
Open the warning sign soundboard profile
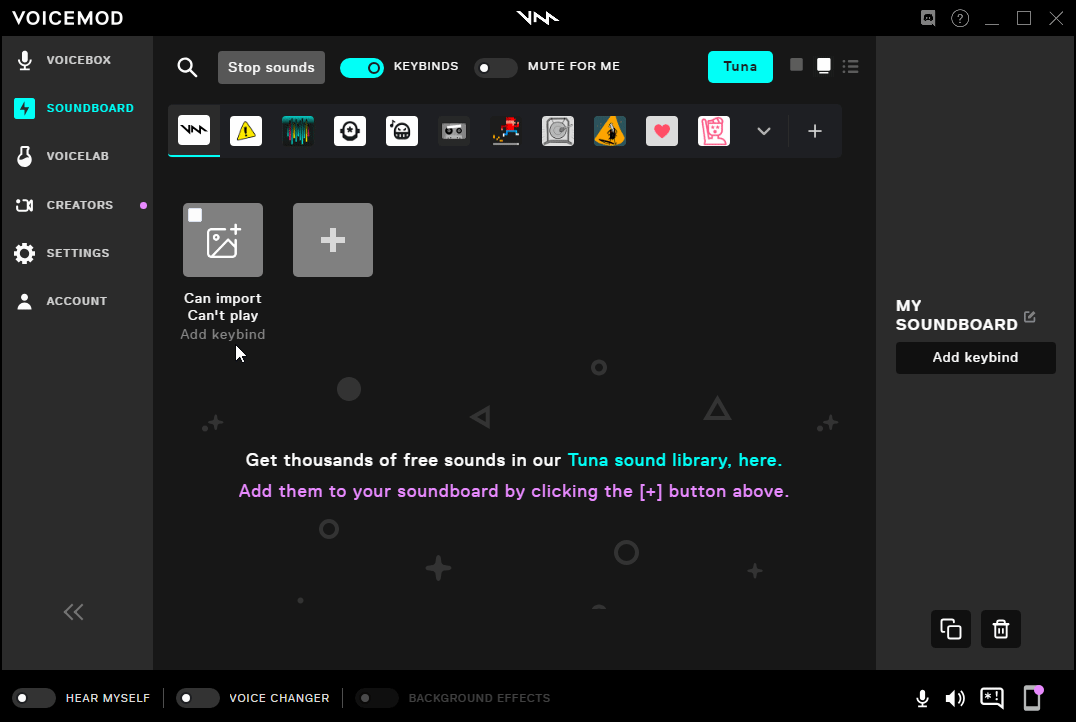[x=246, y=131]
